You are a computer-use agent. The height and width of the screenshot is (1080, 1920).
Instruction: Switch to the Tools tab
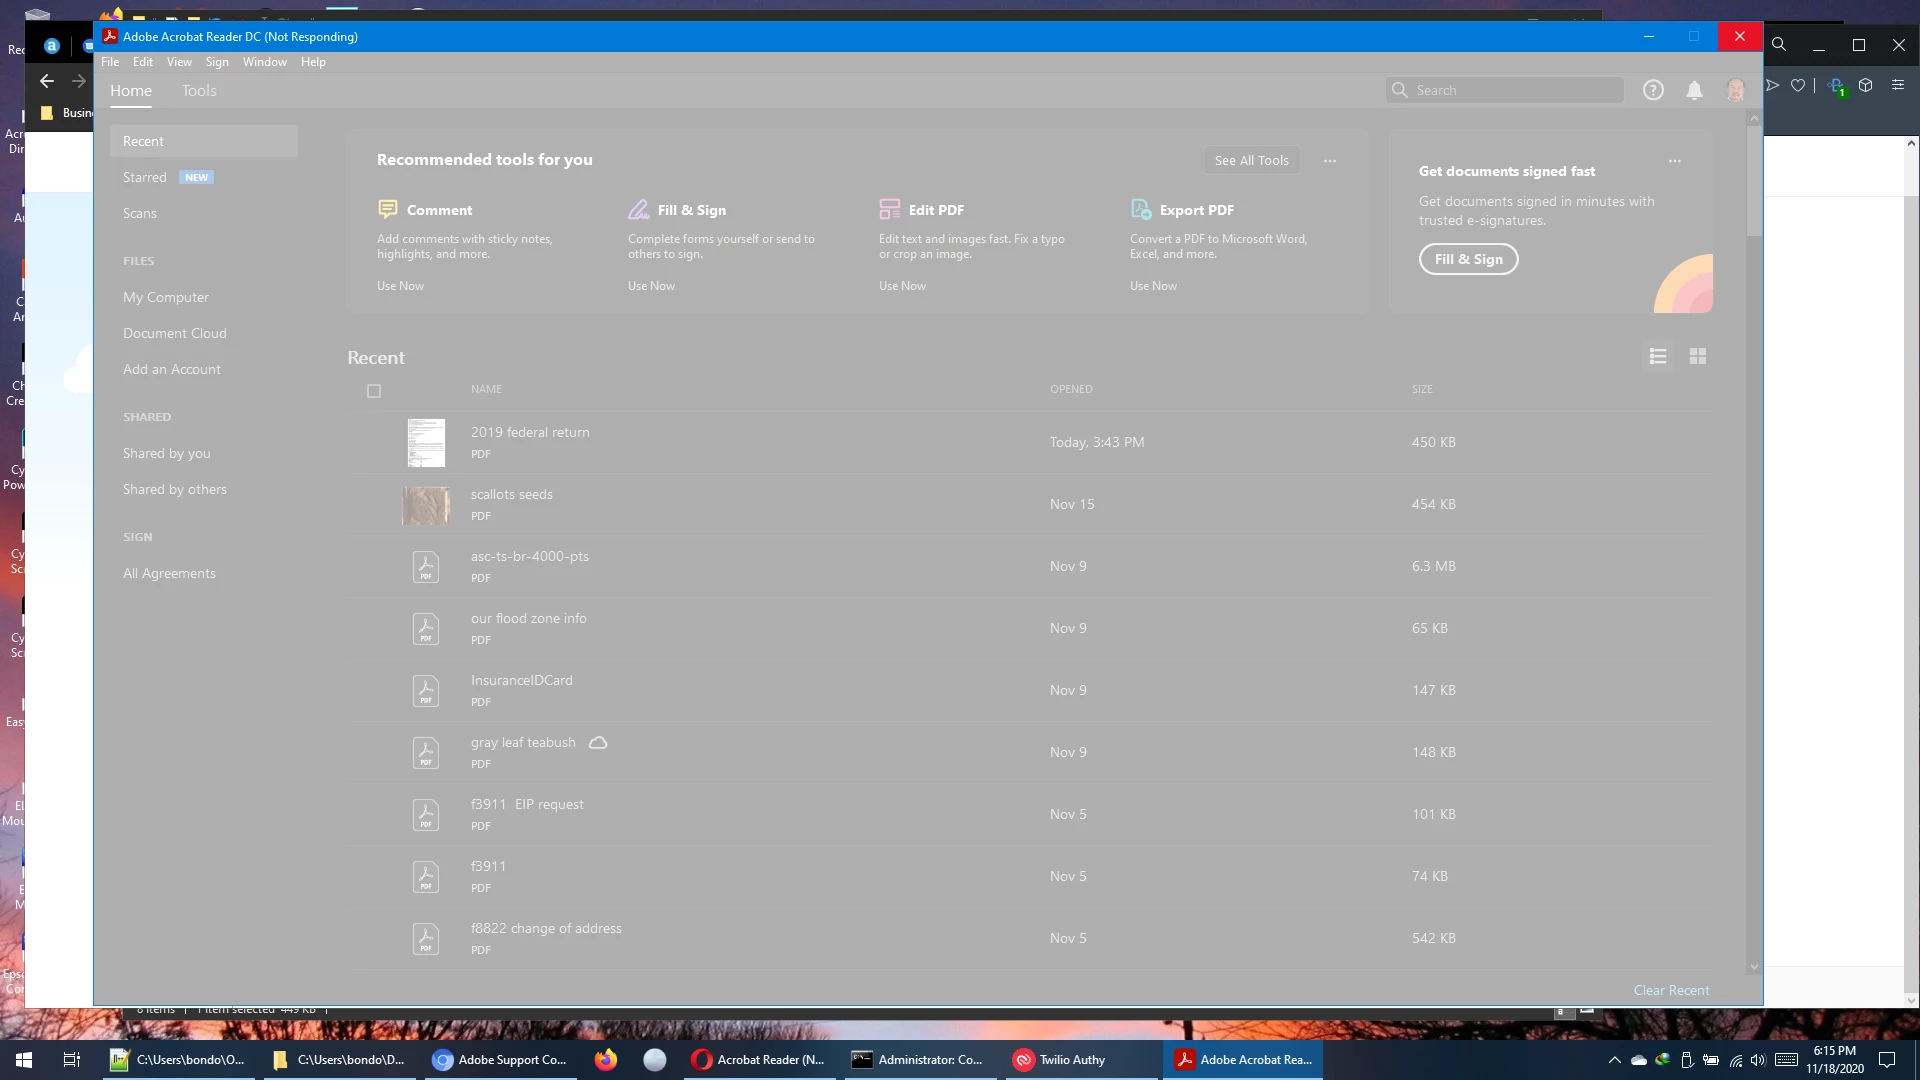(199, 91)
